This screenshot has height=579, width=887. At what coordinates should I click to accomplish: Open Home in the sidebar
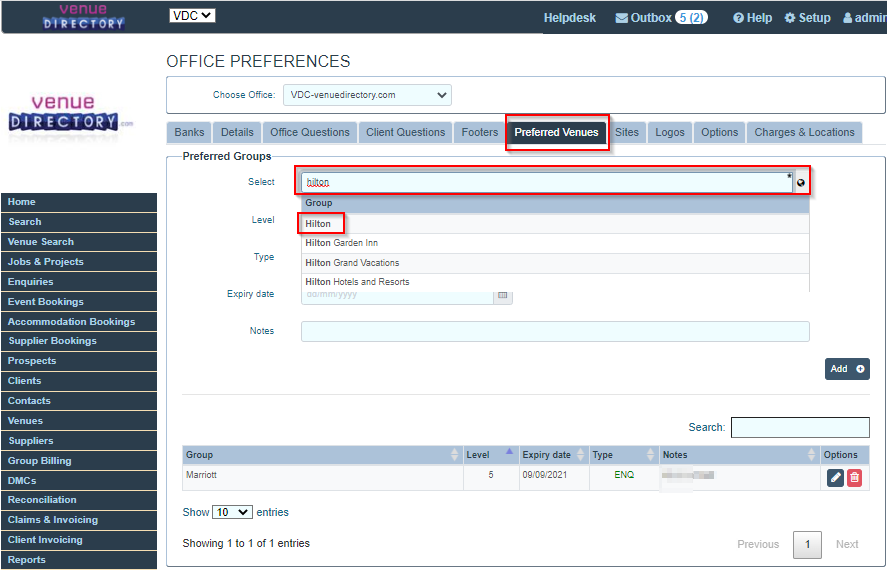click(79, 202)
